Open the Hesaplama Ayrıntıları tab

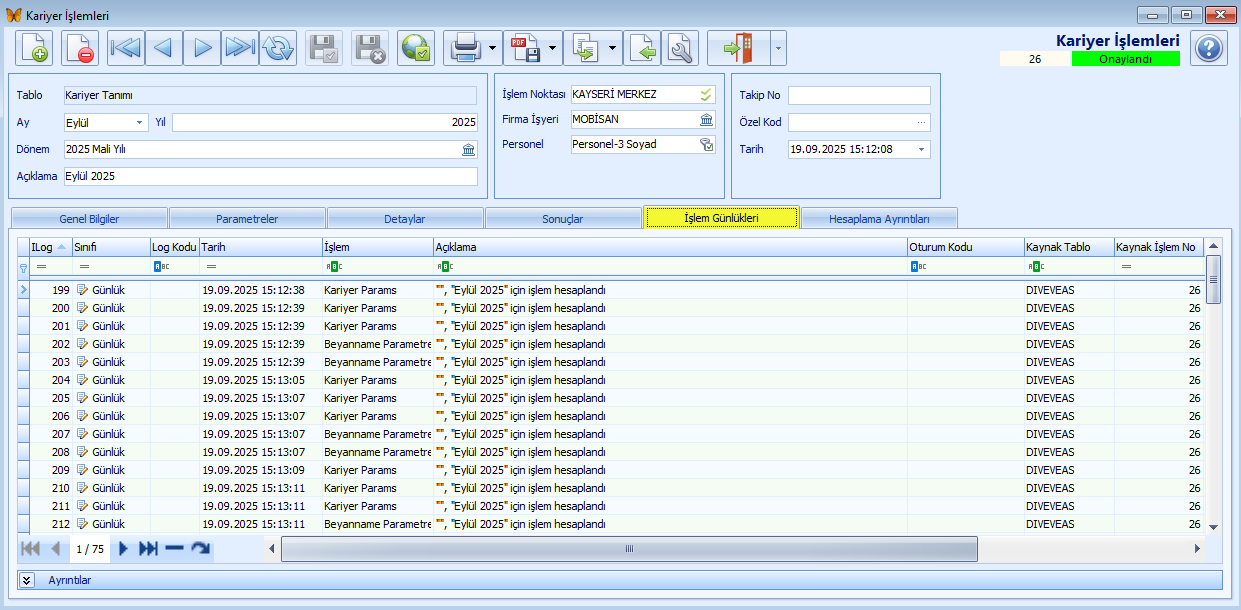click(879, 218)
